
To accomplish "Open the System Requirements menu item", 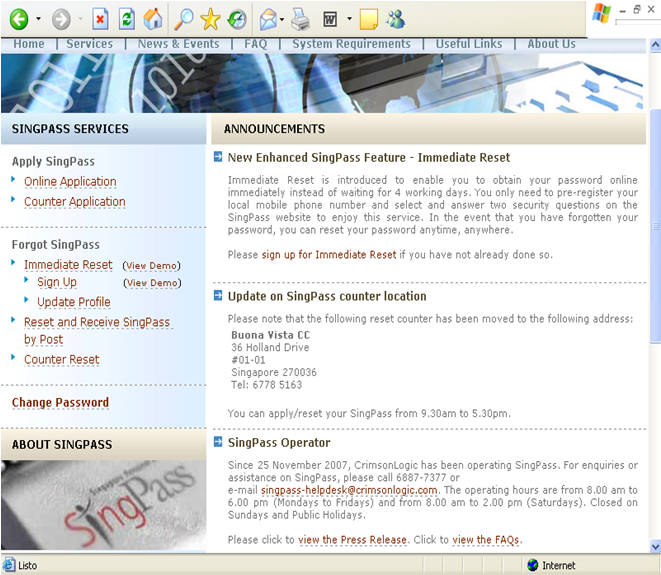I will [x=351, y=44].
